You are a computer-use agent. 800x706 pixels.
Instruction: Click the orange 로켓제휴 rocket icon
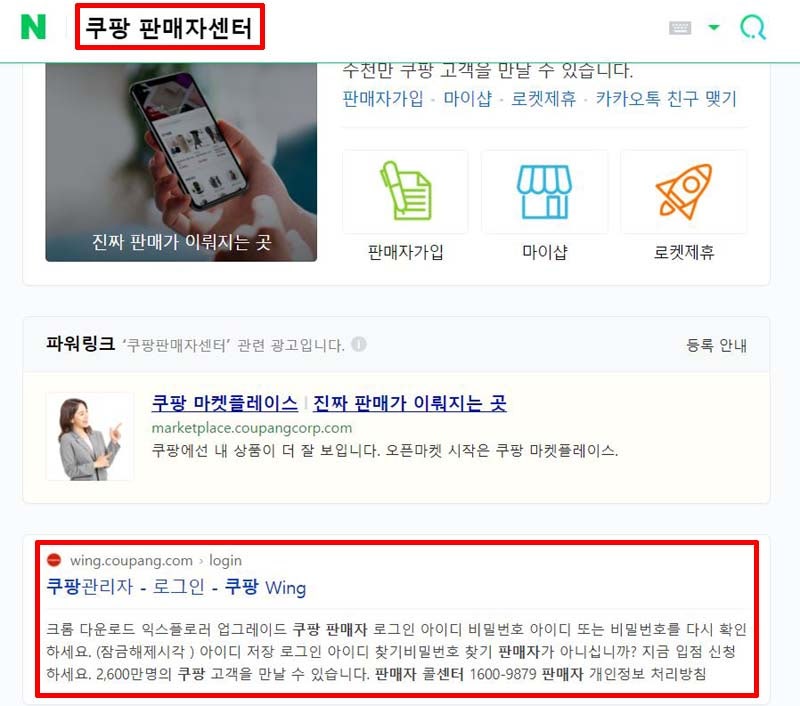684,191
